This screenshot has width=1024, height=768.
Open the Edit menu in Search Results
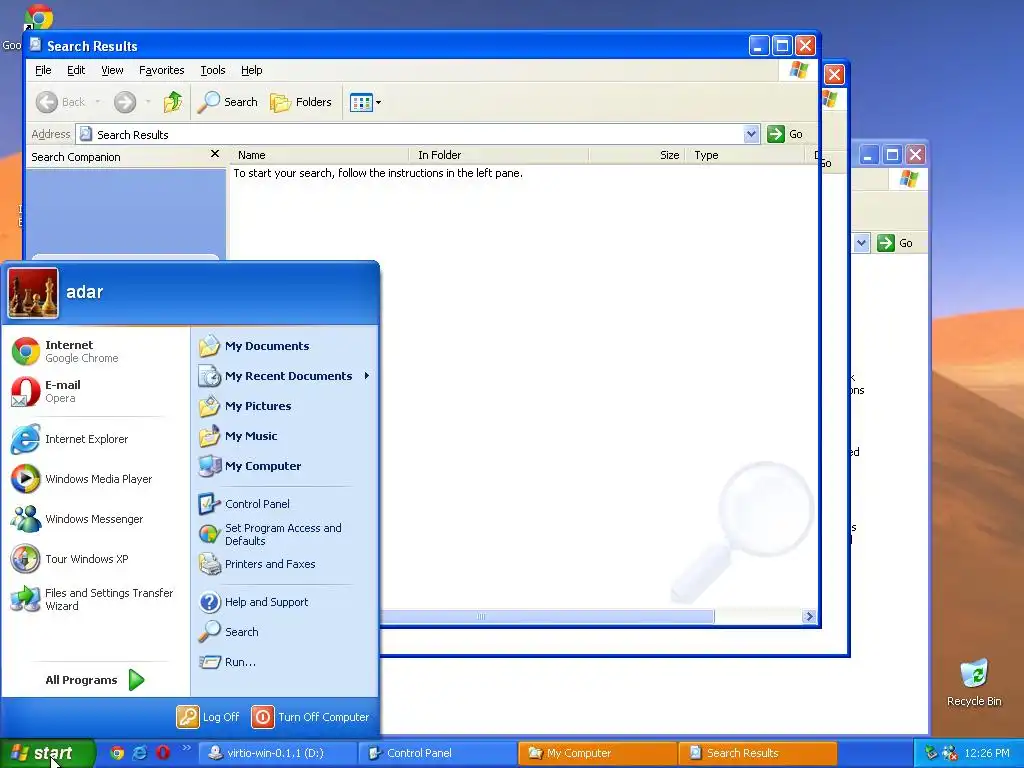(x=76, y=70)
